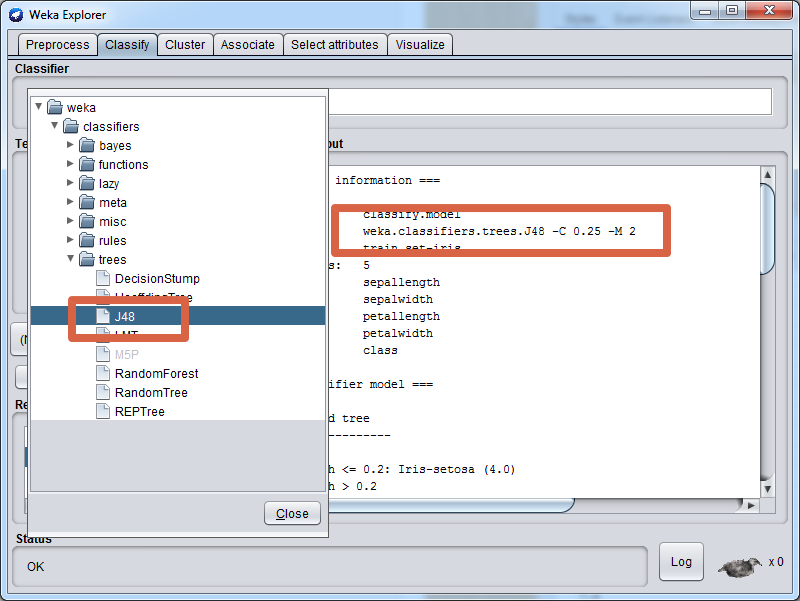Minimize the Weka Explorer window

705,11
